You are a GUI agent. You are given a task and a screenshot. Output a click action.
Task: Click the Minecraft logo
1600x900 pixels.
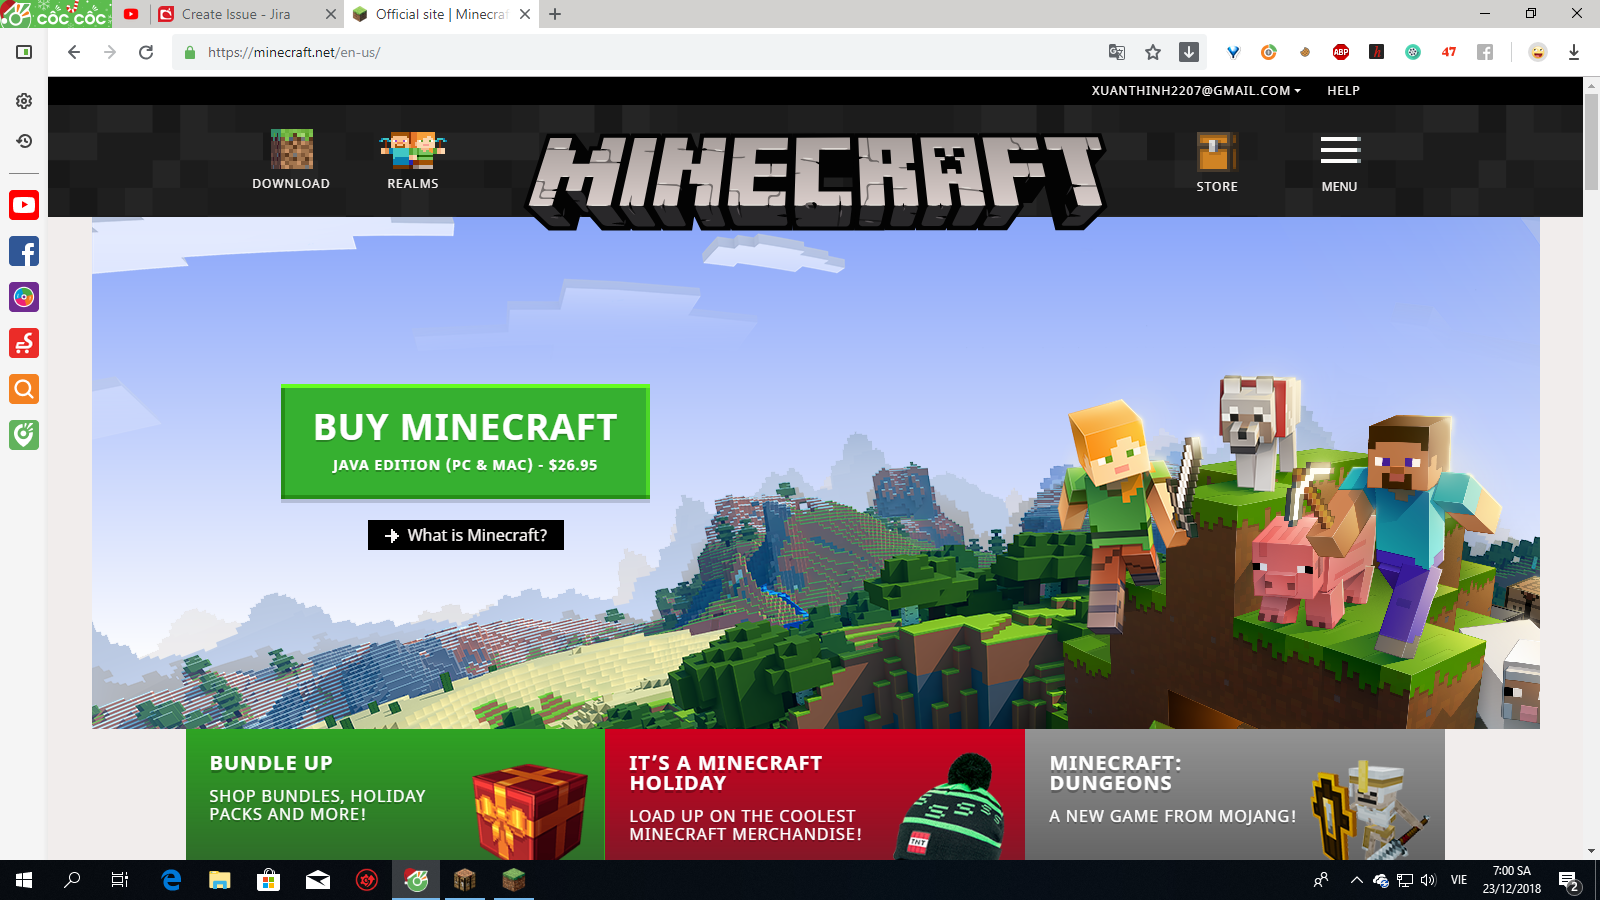816,182
